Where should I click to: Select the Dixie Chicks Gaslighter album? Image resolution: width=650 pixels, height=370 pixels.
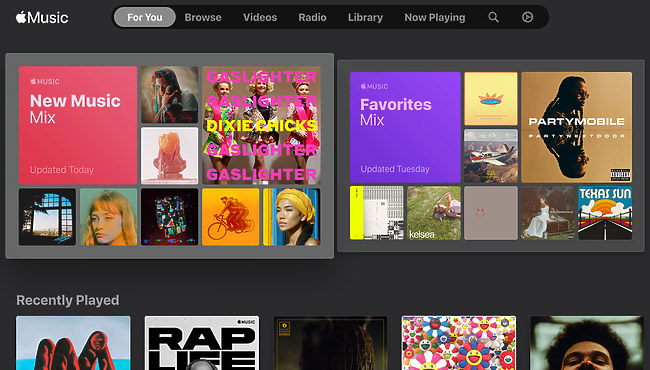click(x=261, y=125)
